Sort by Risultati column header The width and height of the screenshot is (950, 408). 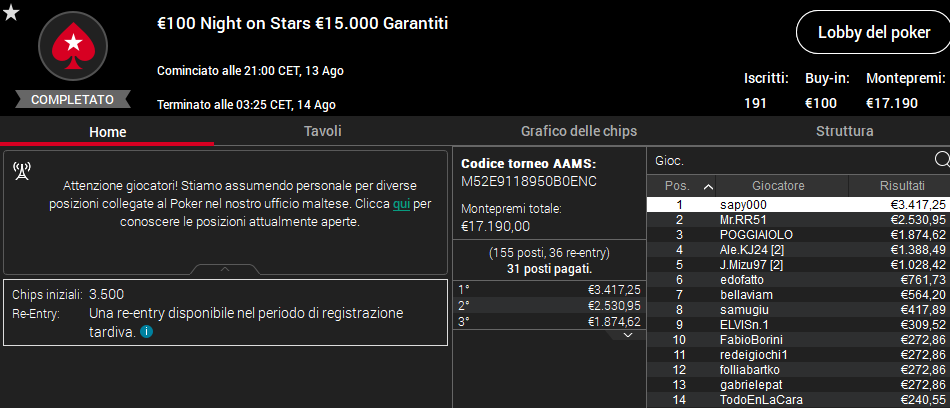pyautogui.click(x=901, y=186)
